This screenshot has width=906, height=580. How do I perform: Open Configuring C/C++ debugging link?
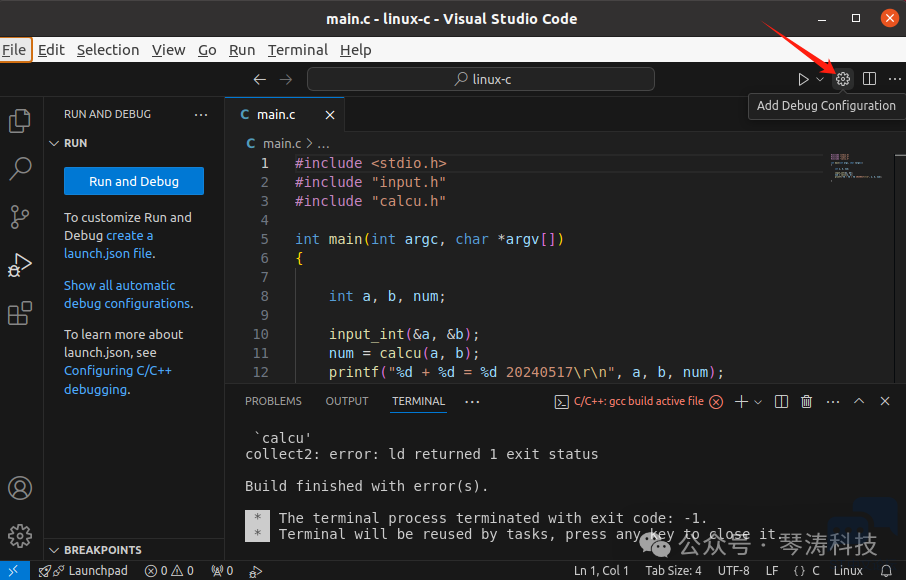118,380
